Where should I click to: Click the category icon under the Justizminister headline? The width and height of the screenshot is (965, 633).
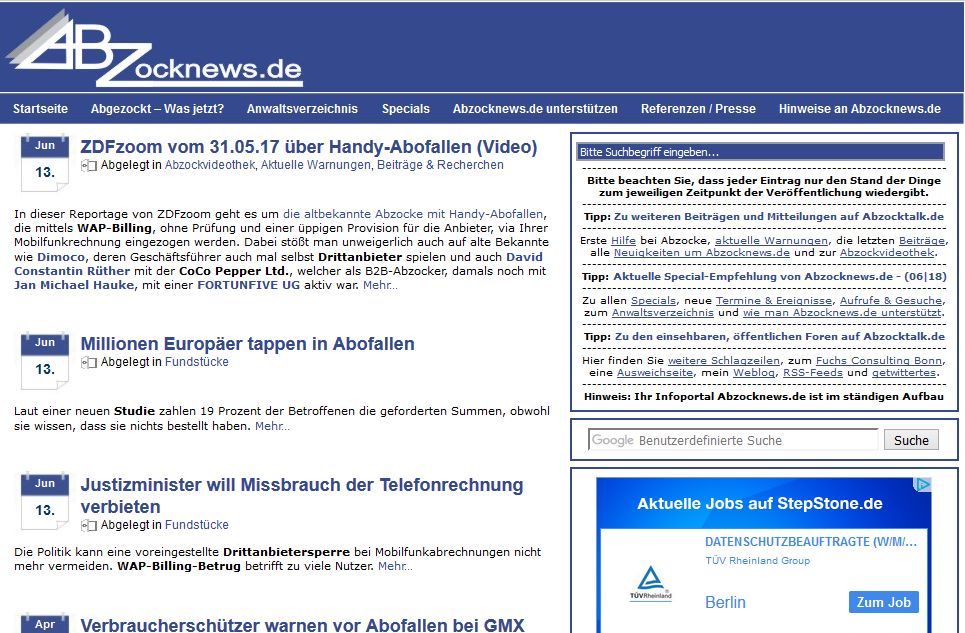89,525
